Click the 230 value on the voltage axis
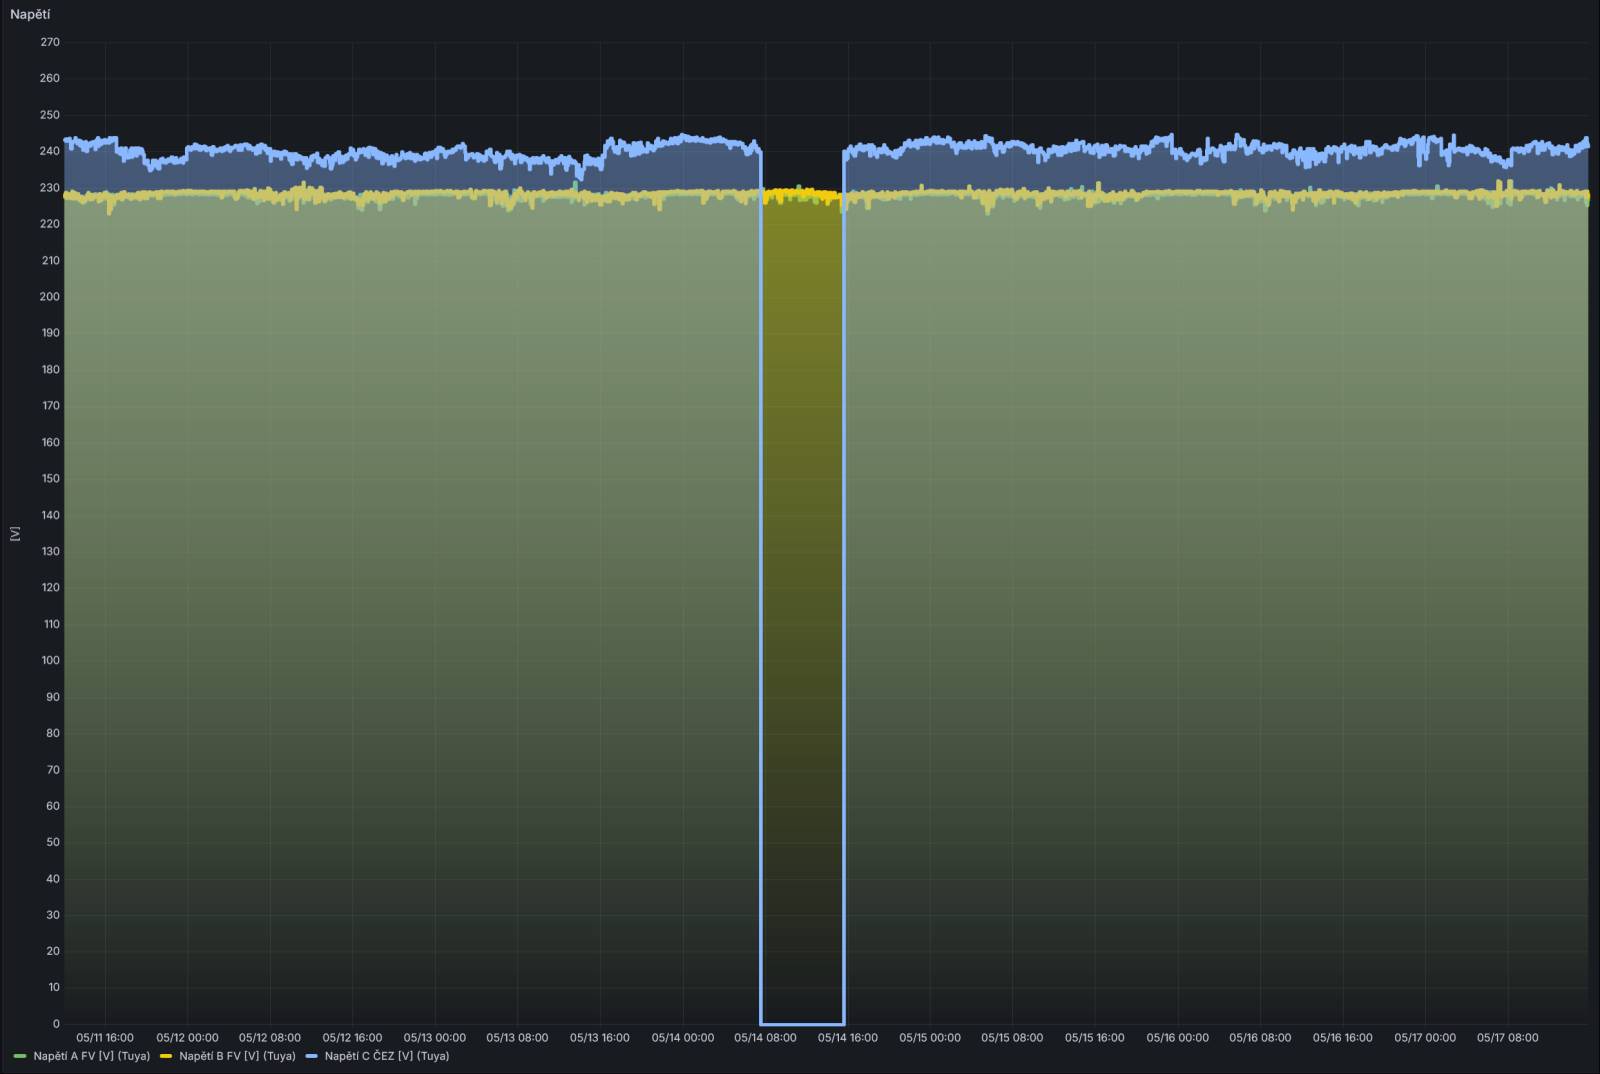 point(50,188)
